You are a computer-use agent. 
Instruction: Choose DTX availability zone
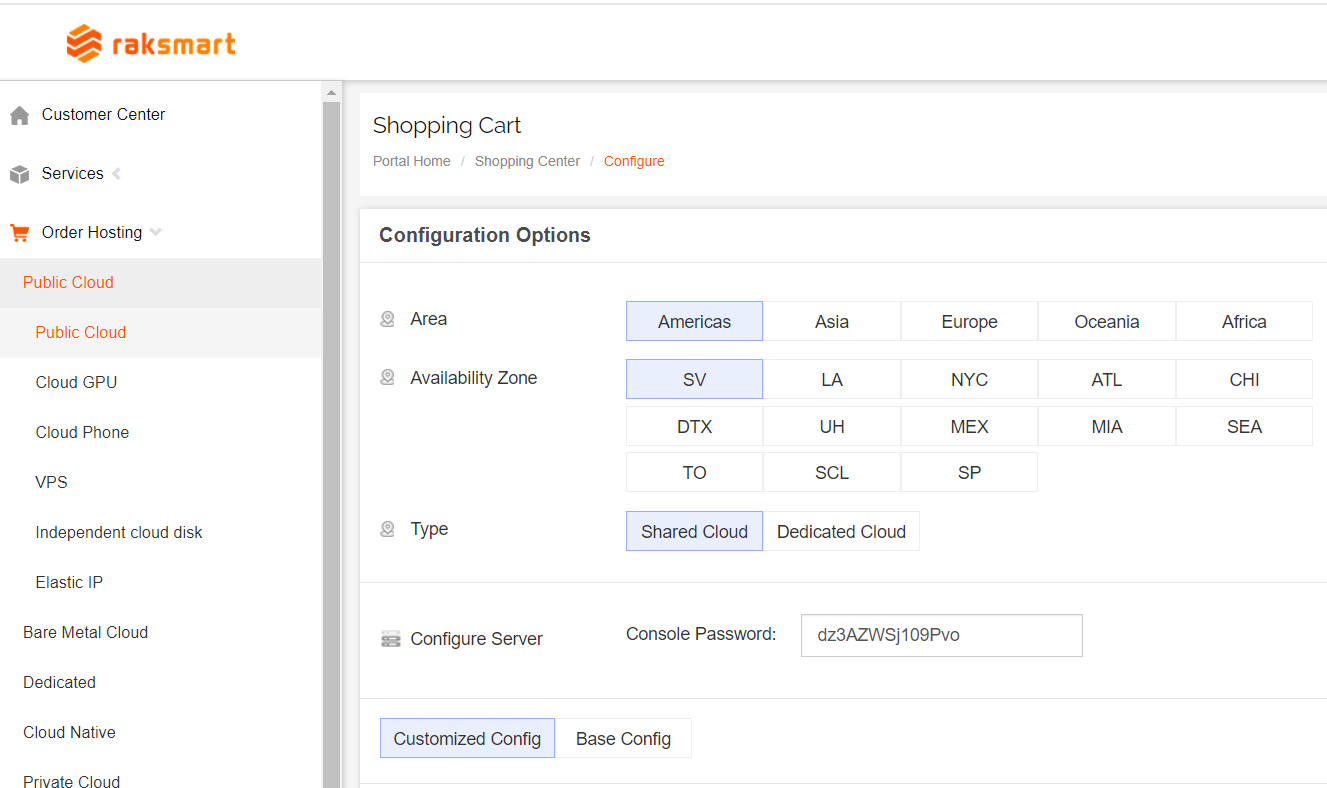click(x=694, y=426)
